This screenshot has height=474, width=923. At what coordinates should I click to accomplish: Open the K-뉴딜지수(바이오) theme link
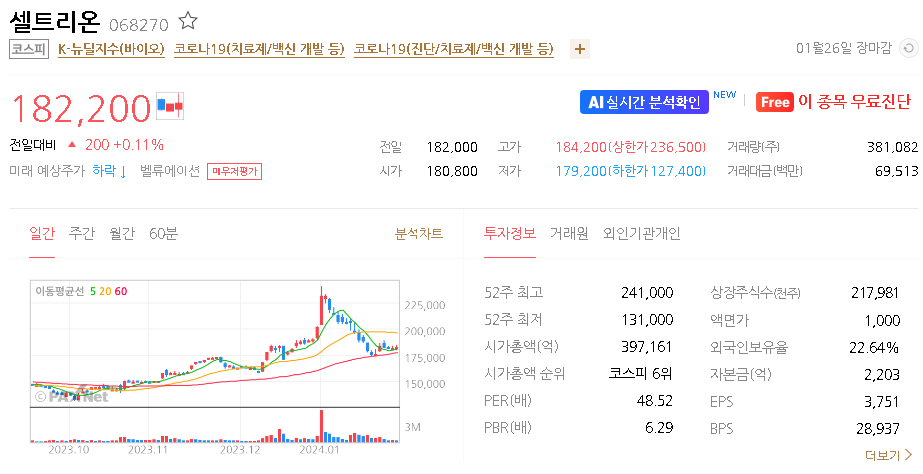tap(111, 48)
